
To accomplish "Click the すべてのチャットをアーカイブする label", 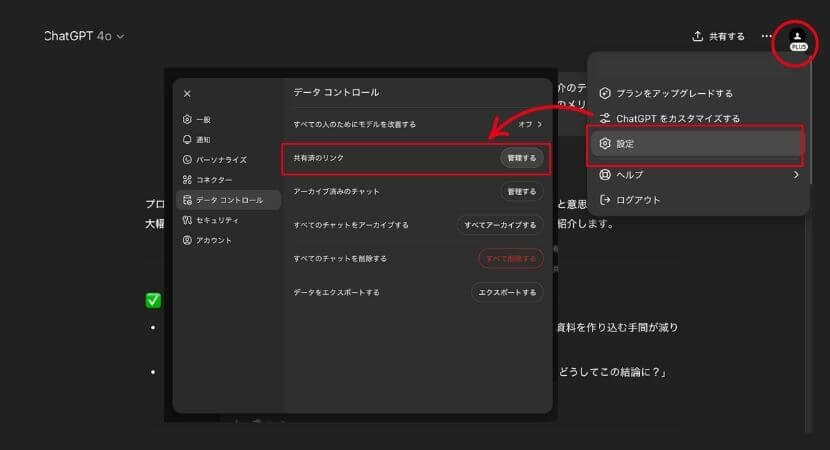I will (351, 225).
